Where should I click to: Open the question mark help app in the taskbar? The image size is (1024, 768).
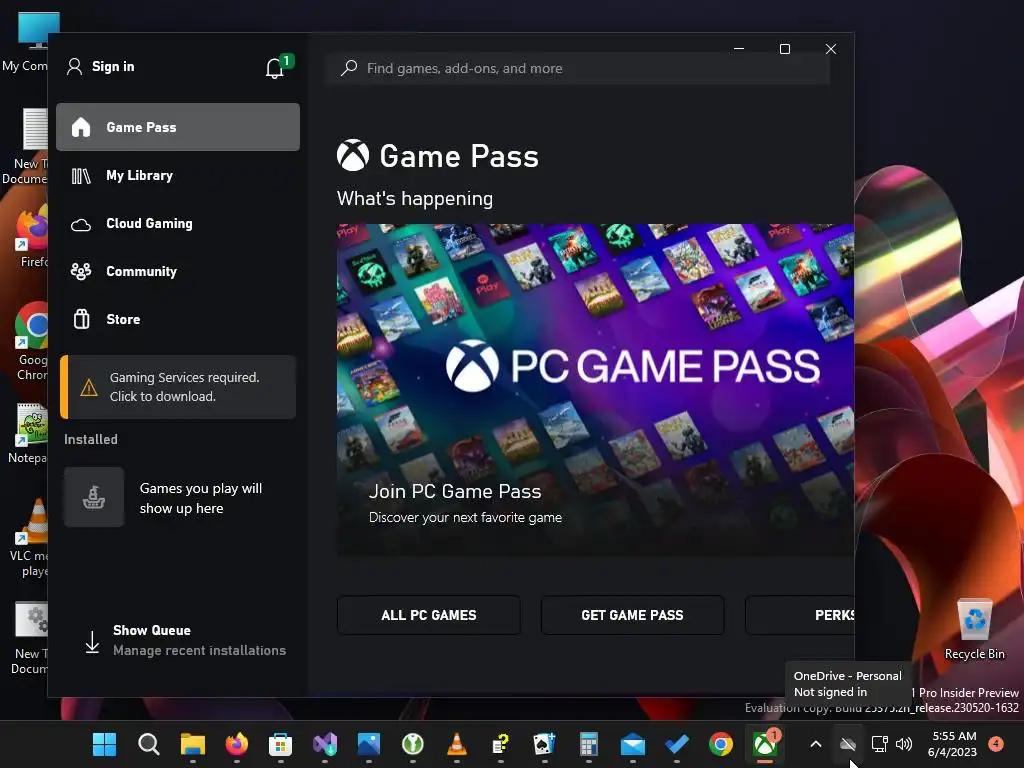click(x=501, y=744)
